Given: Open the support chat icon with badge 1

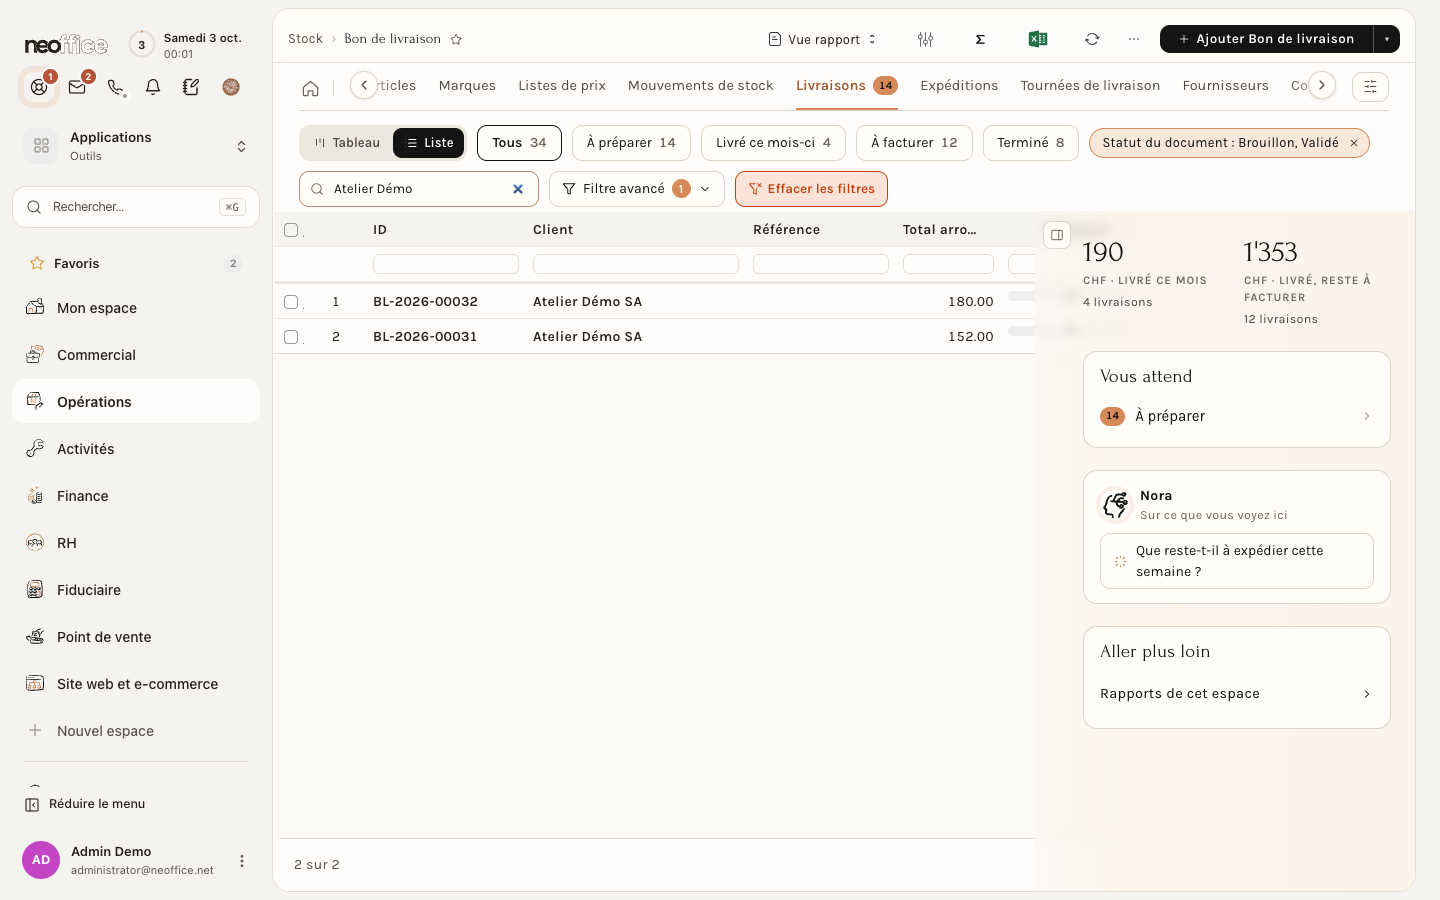Looking at the screenshot, I should (x=39, y=87).
